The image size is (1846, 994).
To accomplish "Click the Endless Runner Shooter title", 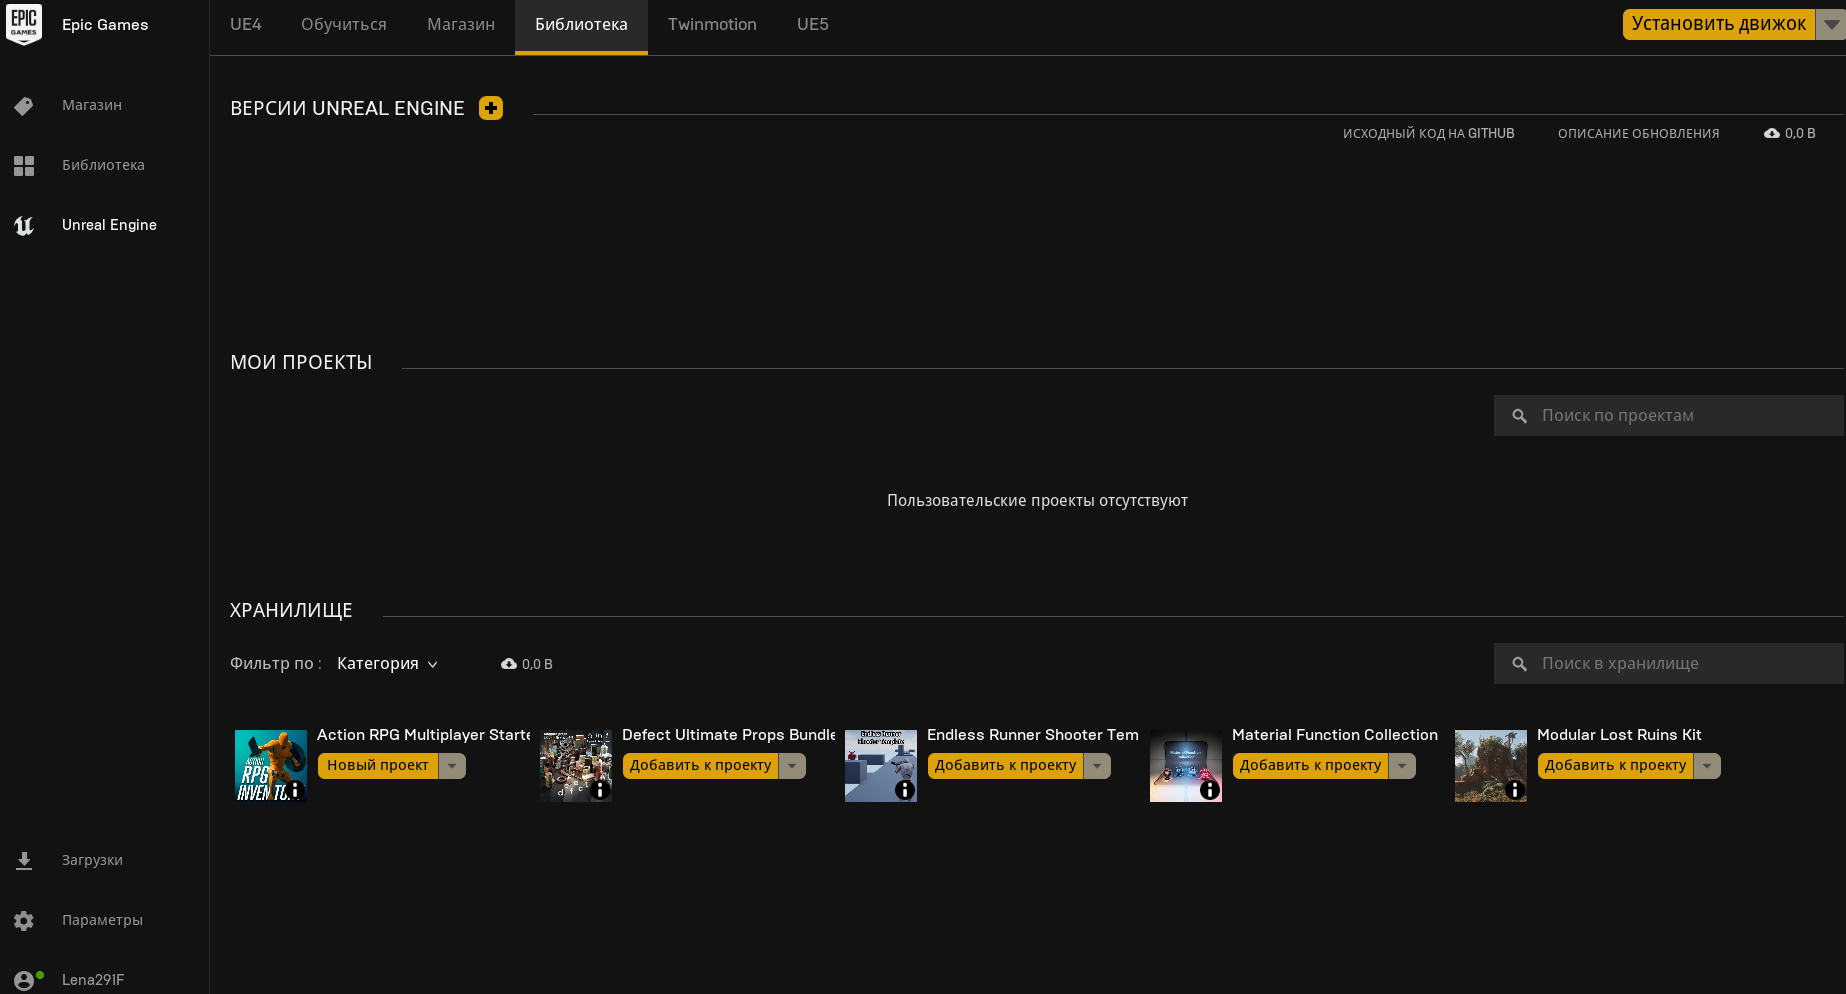I will (1033, 735).
